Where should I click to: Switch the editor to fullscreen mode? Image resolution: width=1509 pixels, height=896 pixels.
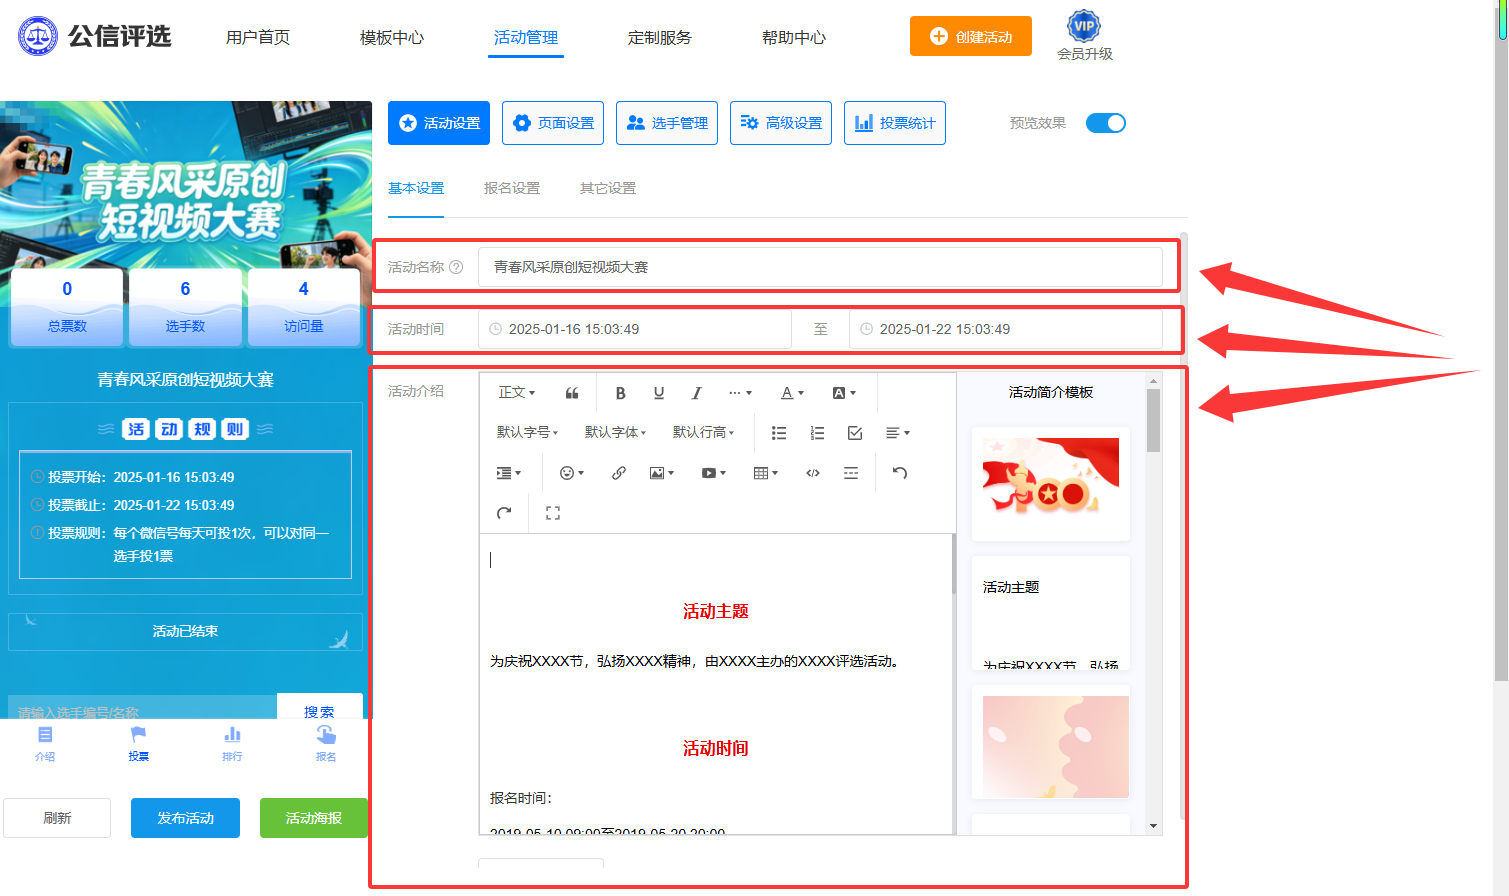(553, 513)
